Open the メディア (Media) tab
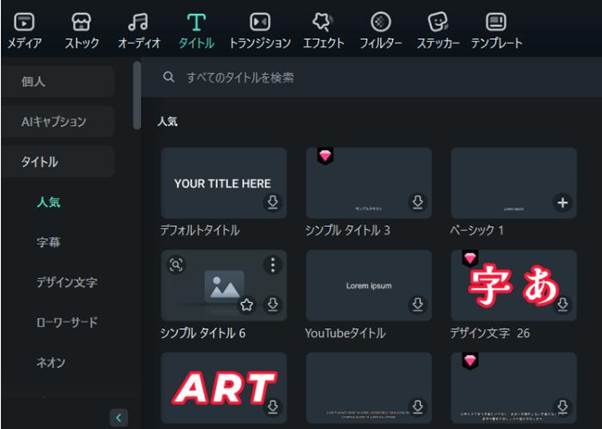Viewport: 602px width, 429px height. (24, 30)
